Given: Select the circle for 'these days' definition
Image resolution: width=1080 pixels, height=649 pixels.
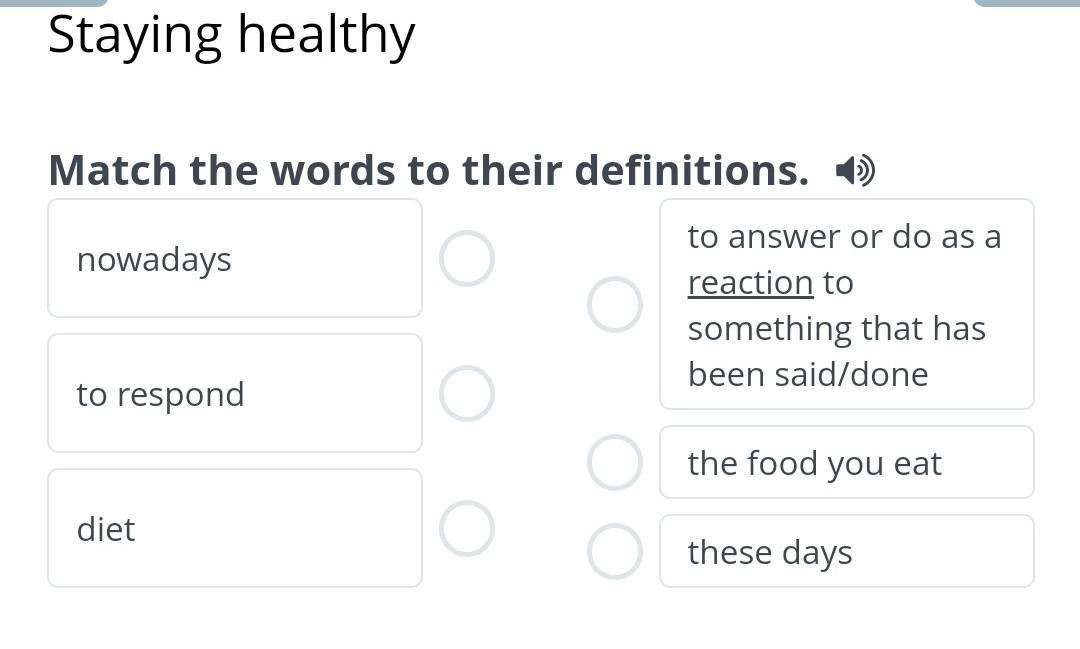Looking at the screenshot, I should tap(615, 551).
